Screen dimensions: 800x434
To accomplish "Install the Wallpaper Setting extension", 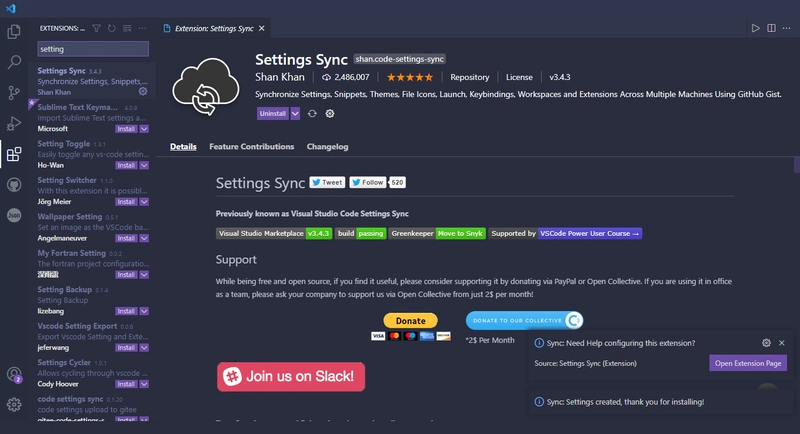I will point(126,238).
